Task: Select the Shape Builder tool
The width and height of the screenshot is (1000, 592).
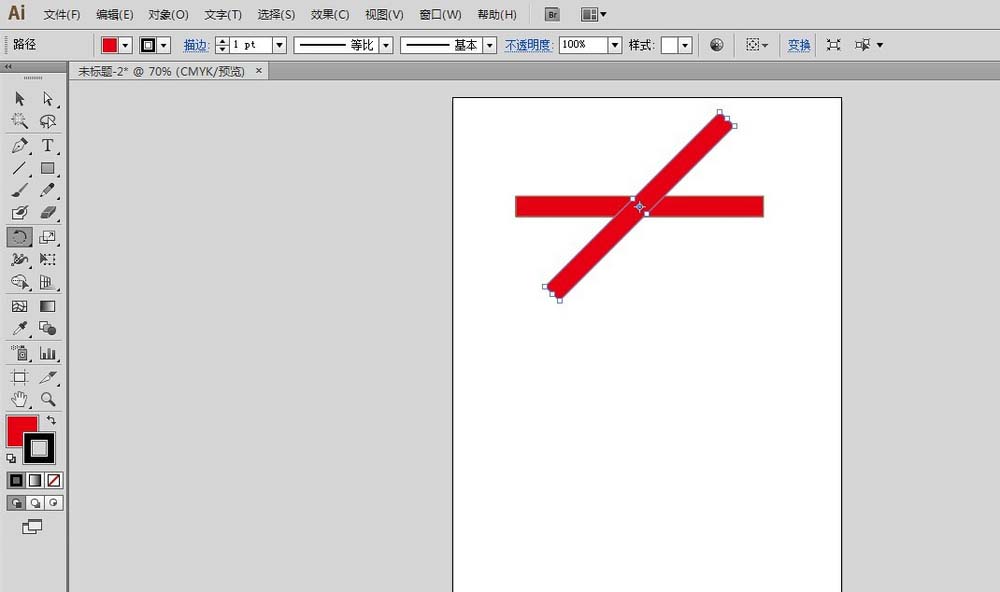Action: [20, 282]
